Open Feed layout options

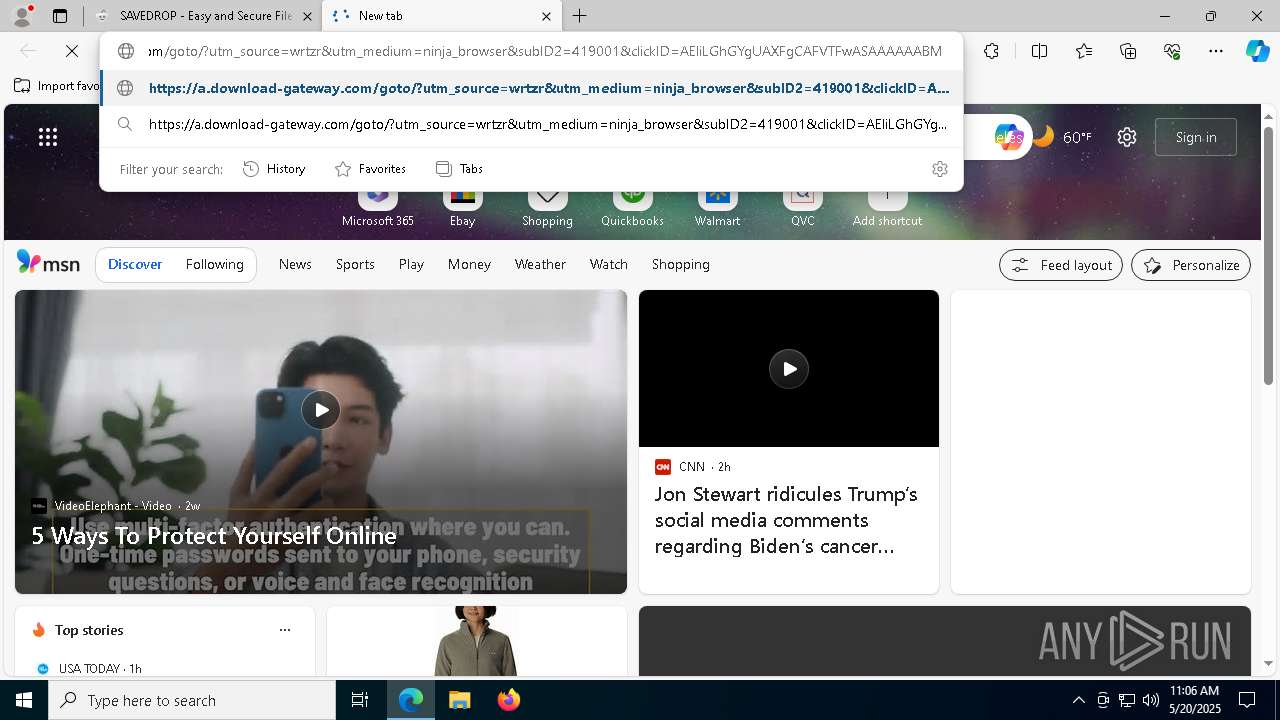pyautogui.click(x=1060, y=265)
